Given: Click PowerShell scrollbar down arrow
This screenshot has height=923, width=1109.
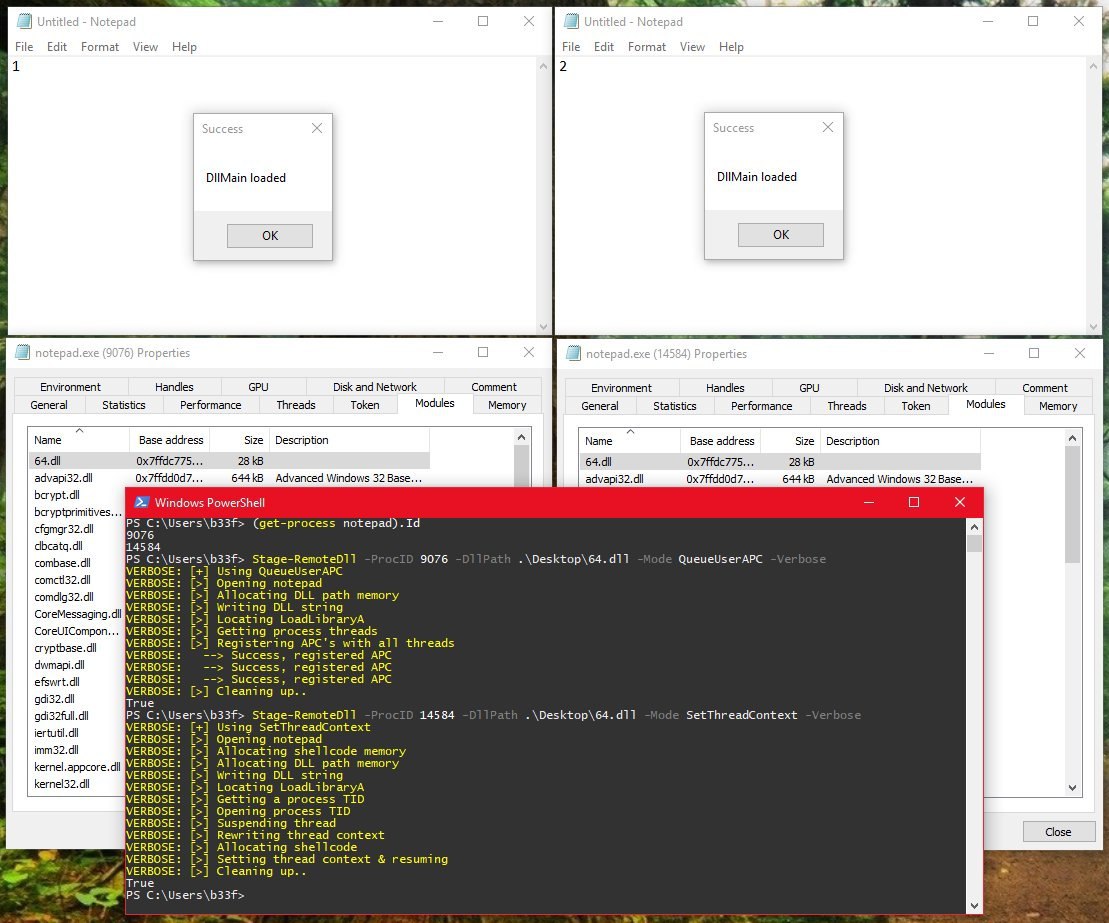Looking at the screenshot, I should [975, 905].
